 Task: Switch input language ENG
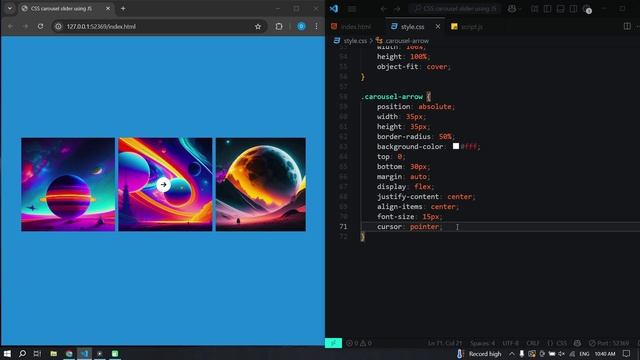point(584,354)
